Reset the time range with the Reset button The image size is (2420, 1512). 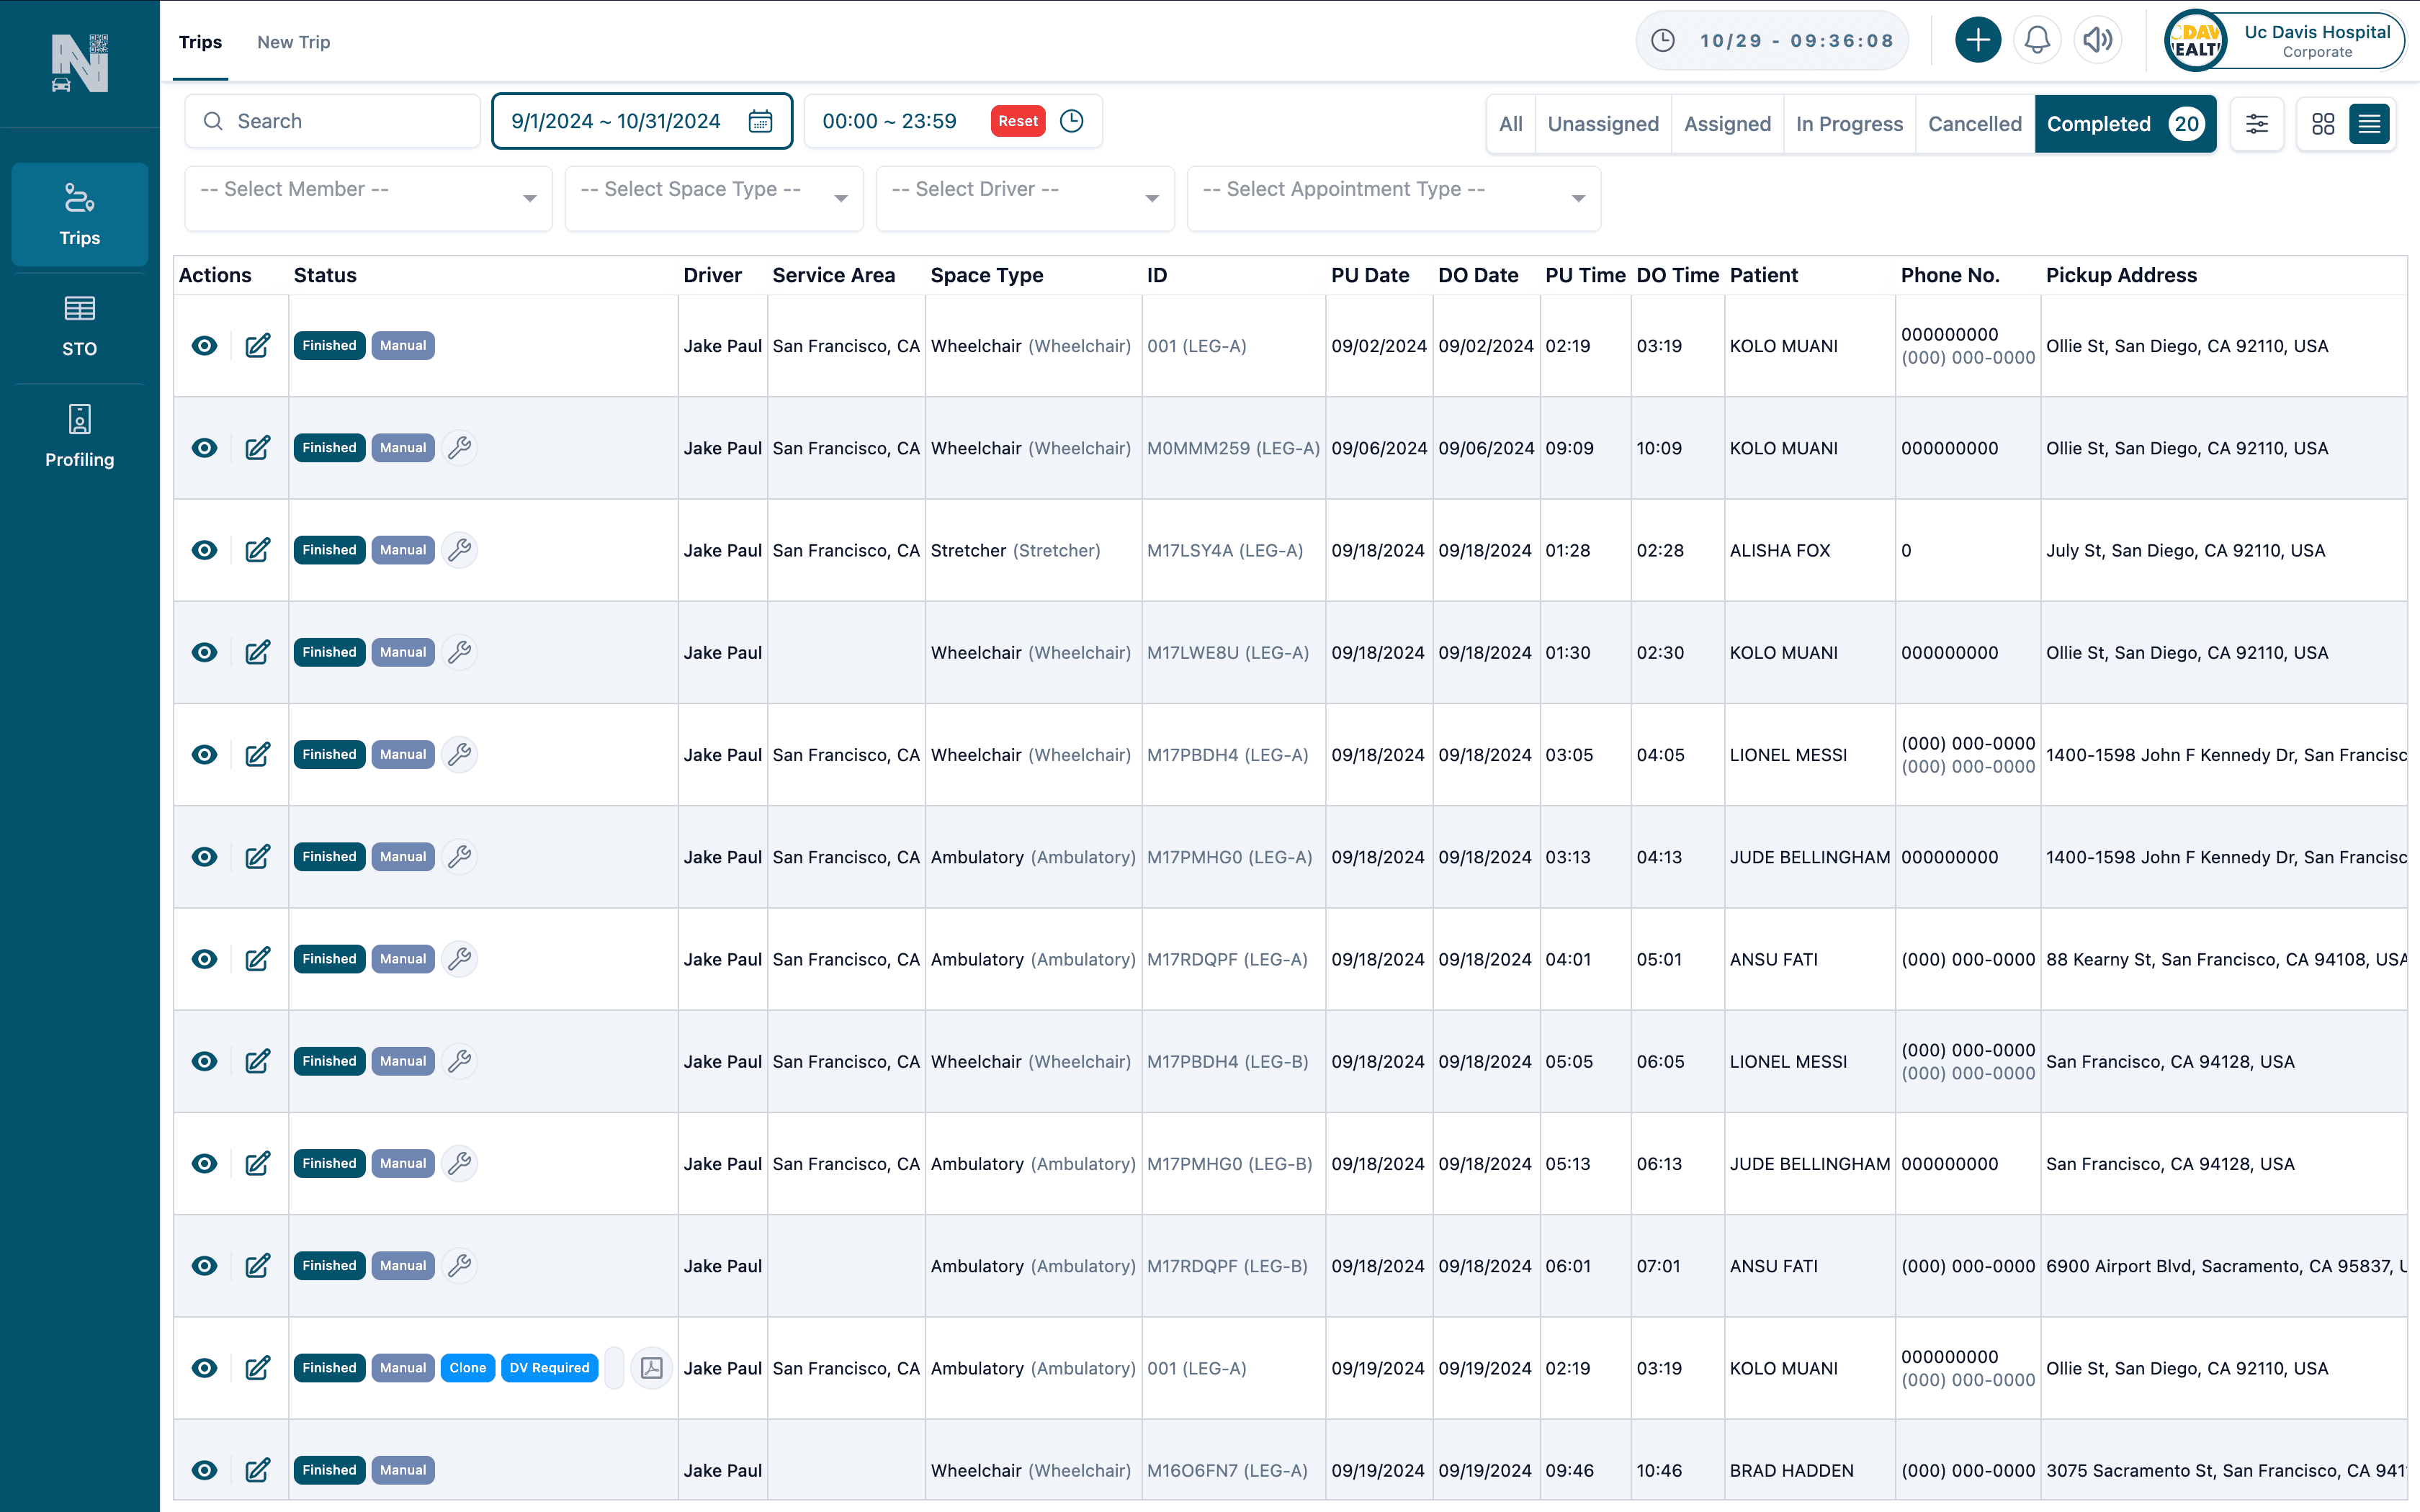click(1018, 120)
